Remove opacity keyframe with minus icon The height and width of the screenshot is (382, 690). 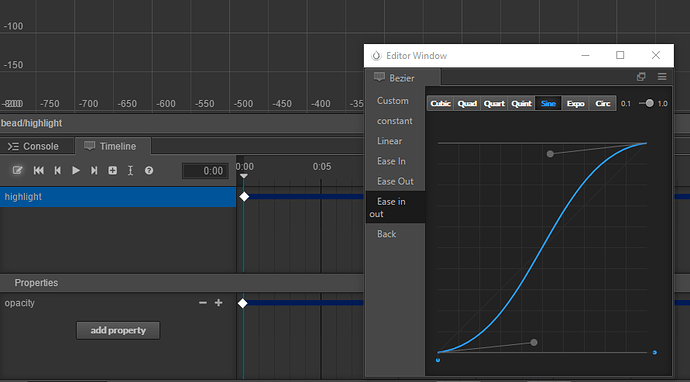(x=203, y=303)
